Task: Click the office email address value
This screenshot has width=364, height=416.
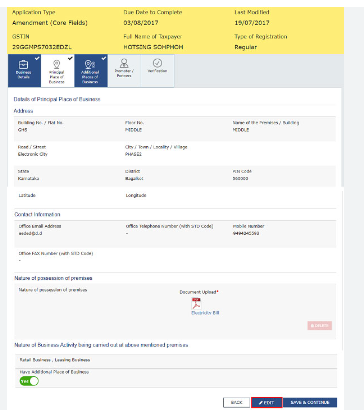Action: click(x=30, y=233)
